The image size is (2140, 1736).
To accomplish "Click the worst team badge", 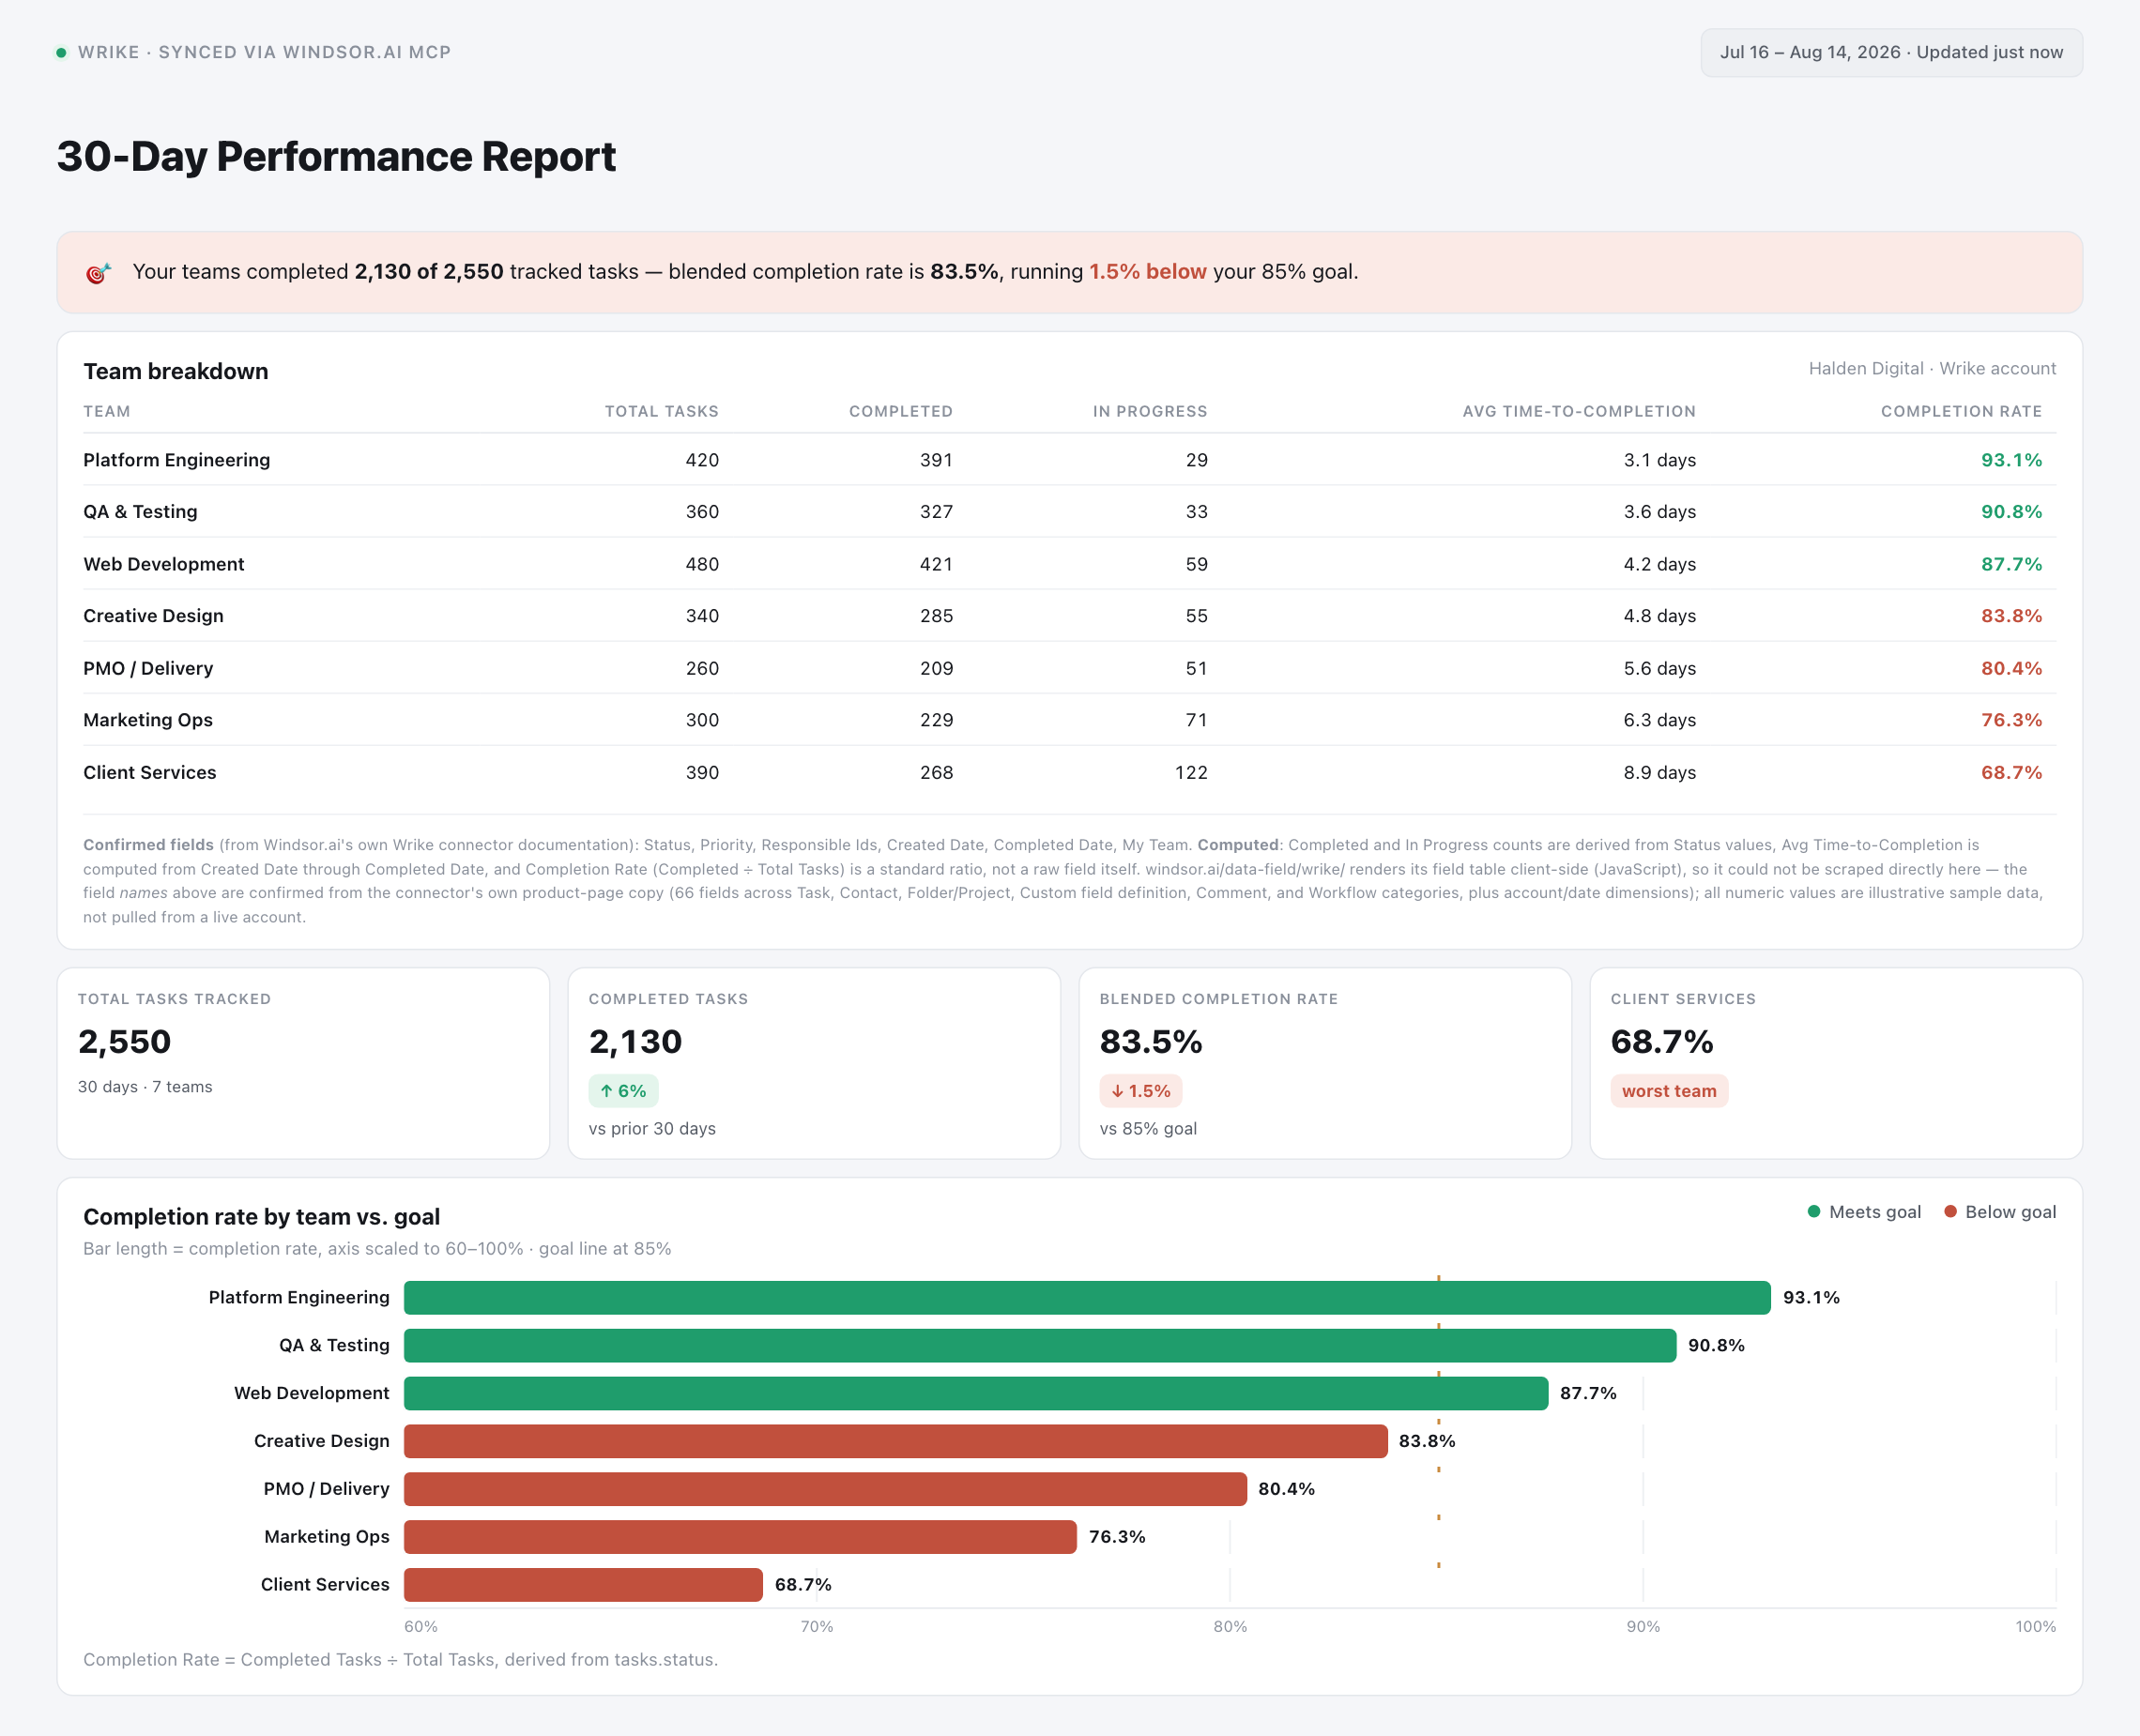I will 1669,1091.
